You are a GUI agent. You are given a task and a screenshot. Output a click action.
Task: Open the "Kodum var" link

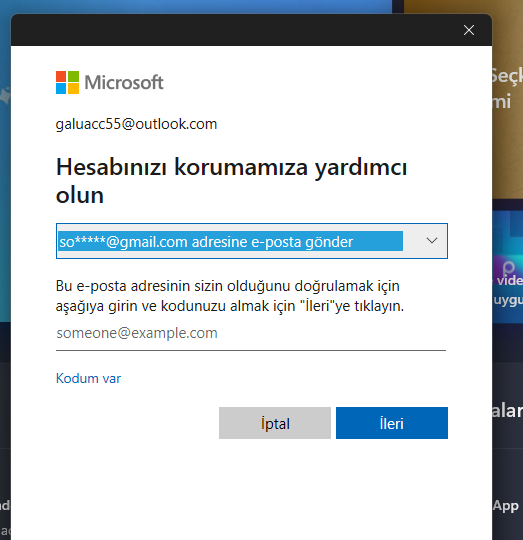click(x=88, y=378)
